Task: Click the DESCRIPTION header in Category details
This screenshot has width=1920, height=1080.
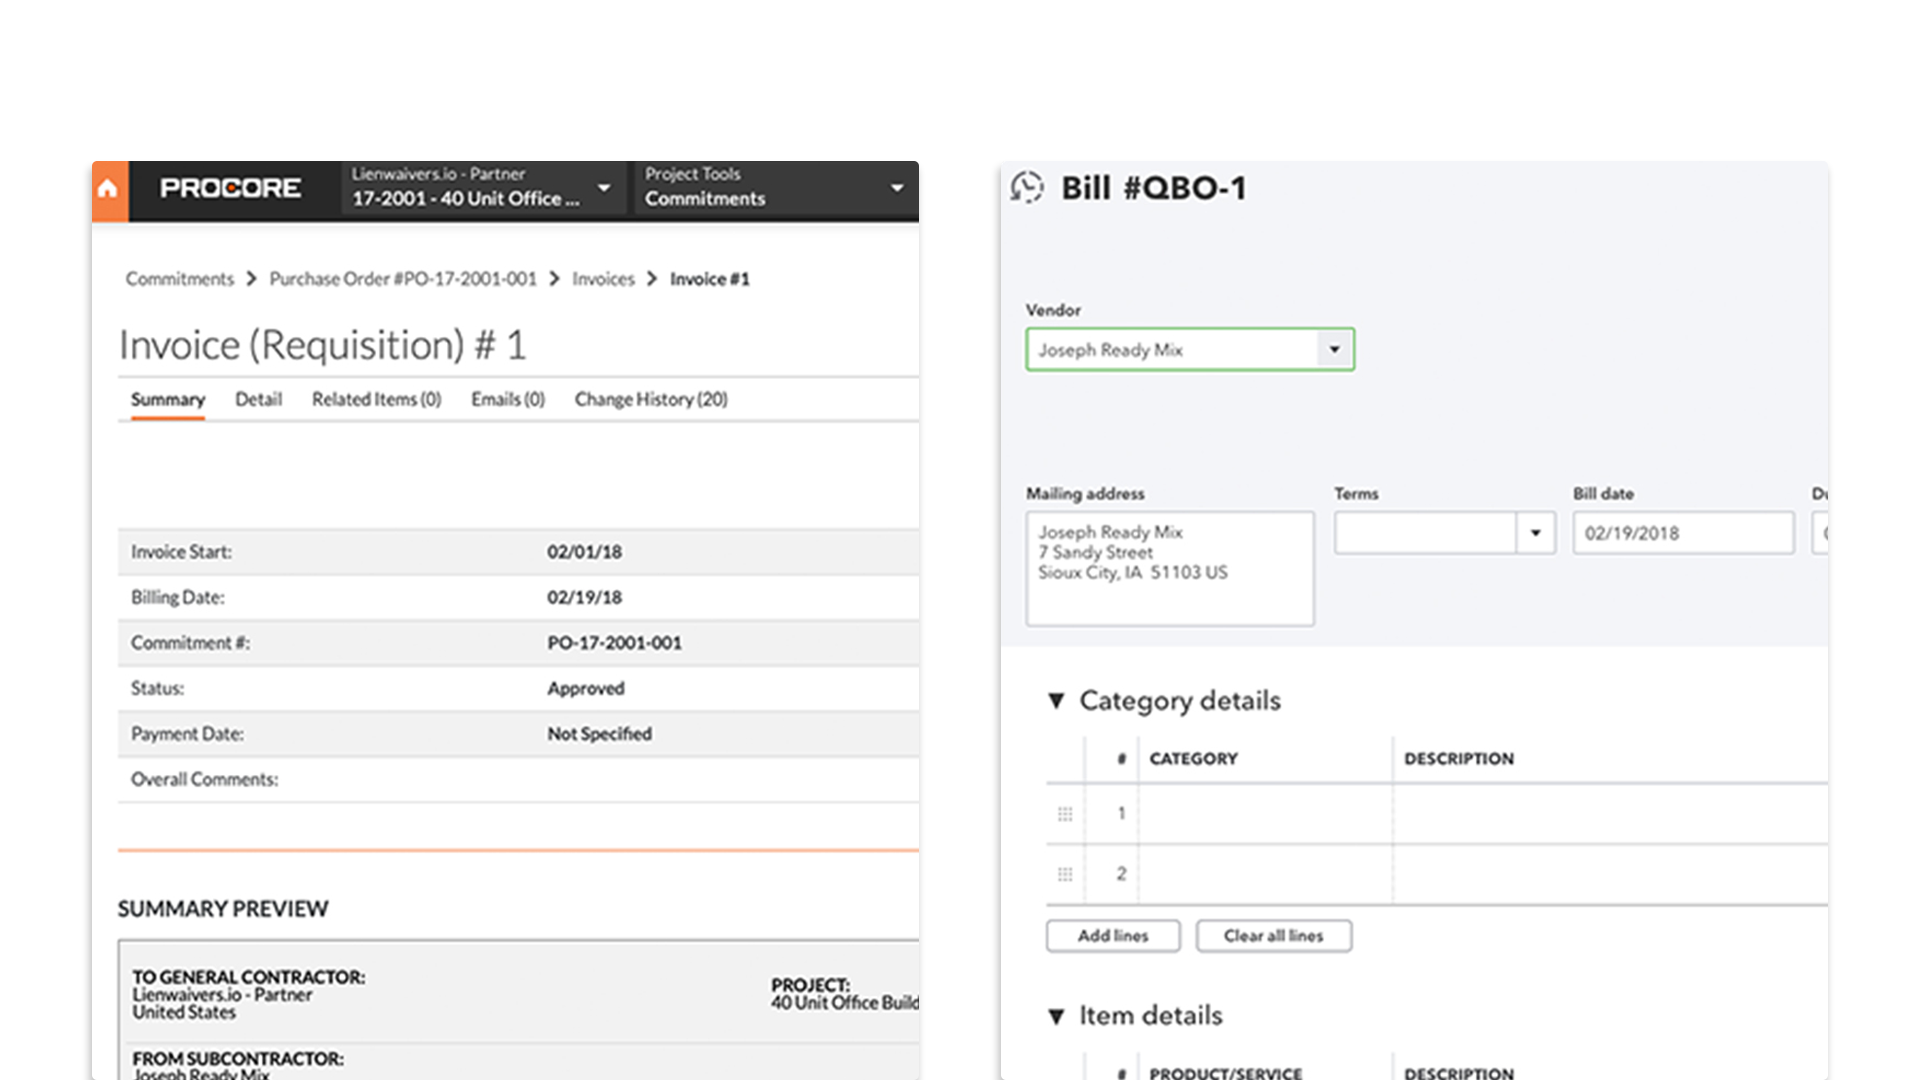Action: point(1459,759)
